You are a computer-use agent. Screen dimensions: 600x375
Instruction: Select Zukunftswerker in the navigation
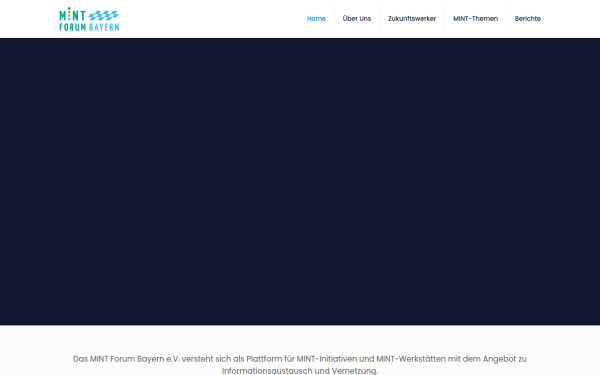click(x=412, y=19)
